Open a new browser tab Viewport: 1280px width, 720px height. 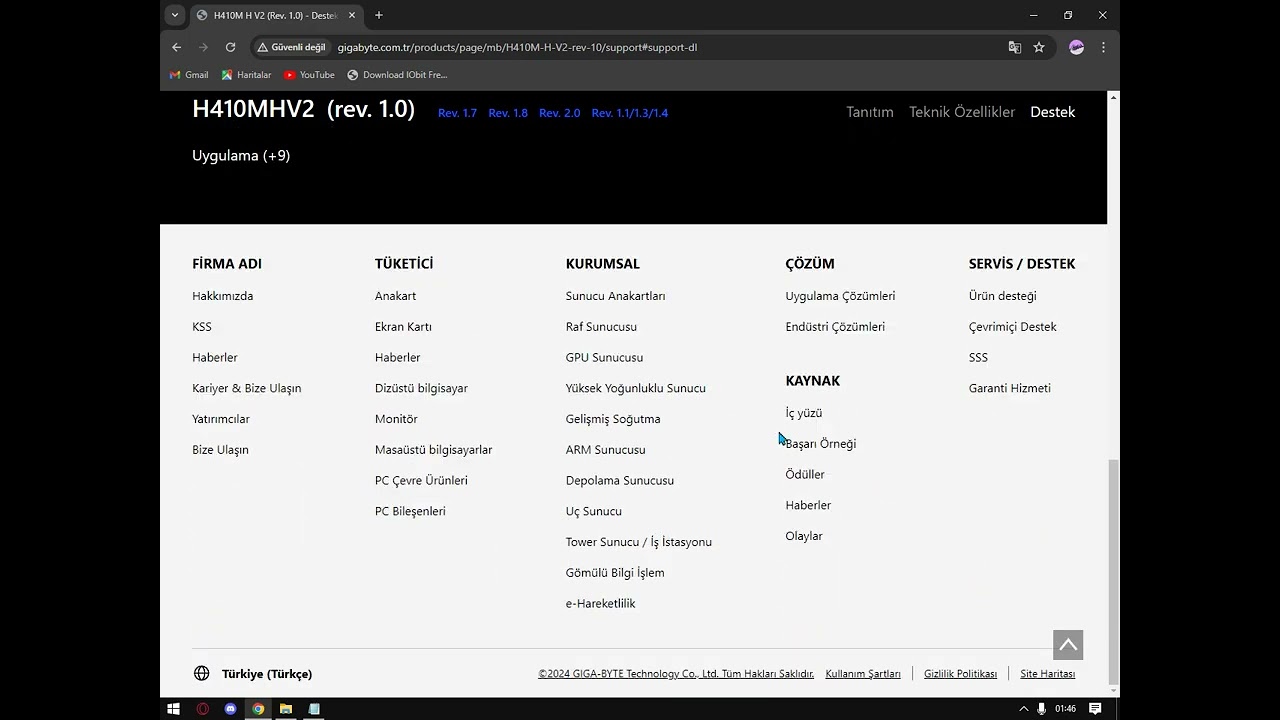(x=379, y=15)
